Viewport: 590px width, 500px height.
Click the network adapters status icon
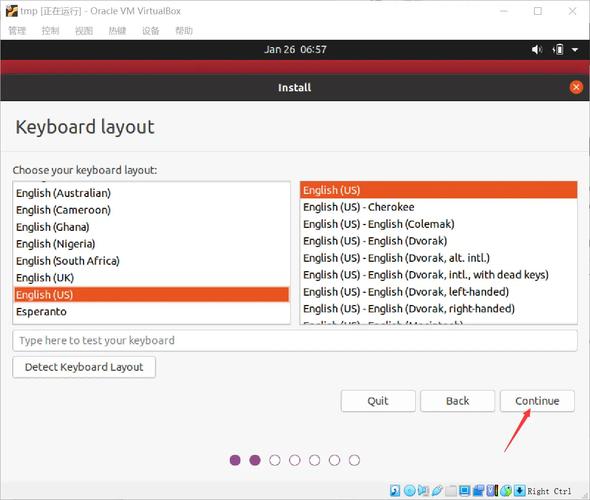(x=479, y=491)
